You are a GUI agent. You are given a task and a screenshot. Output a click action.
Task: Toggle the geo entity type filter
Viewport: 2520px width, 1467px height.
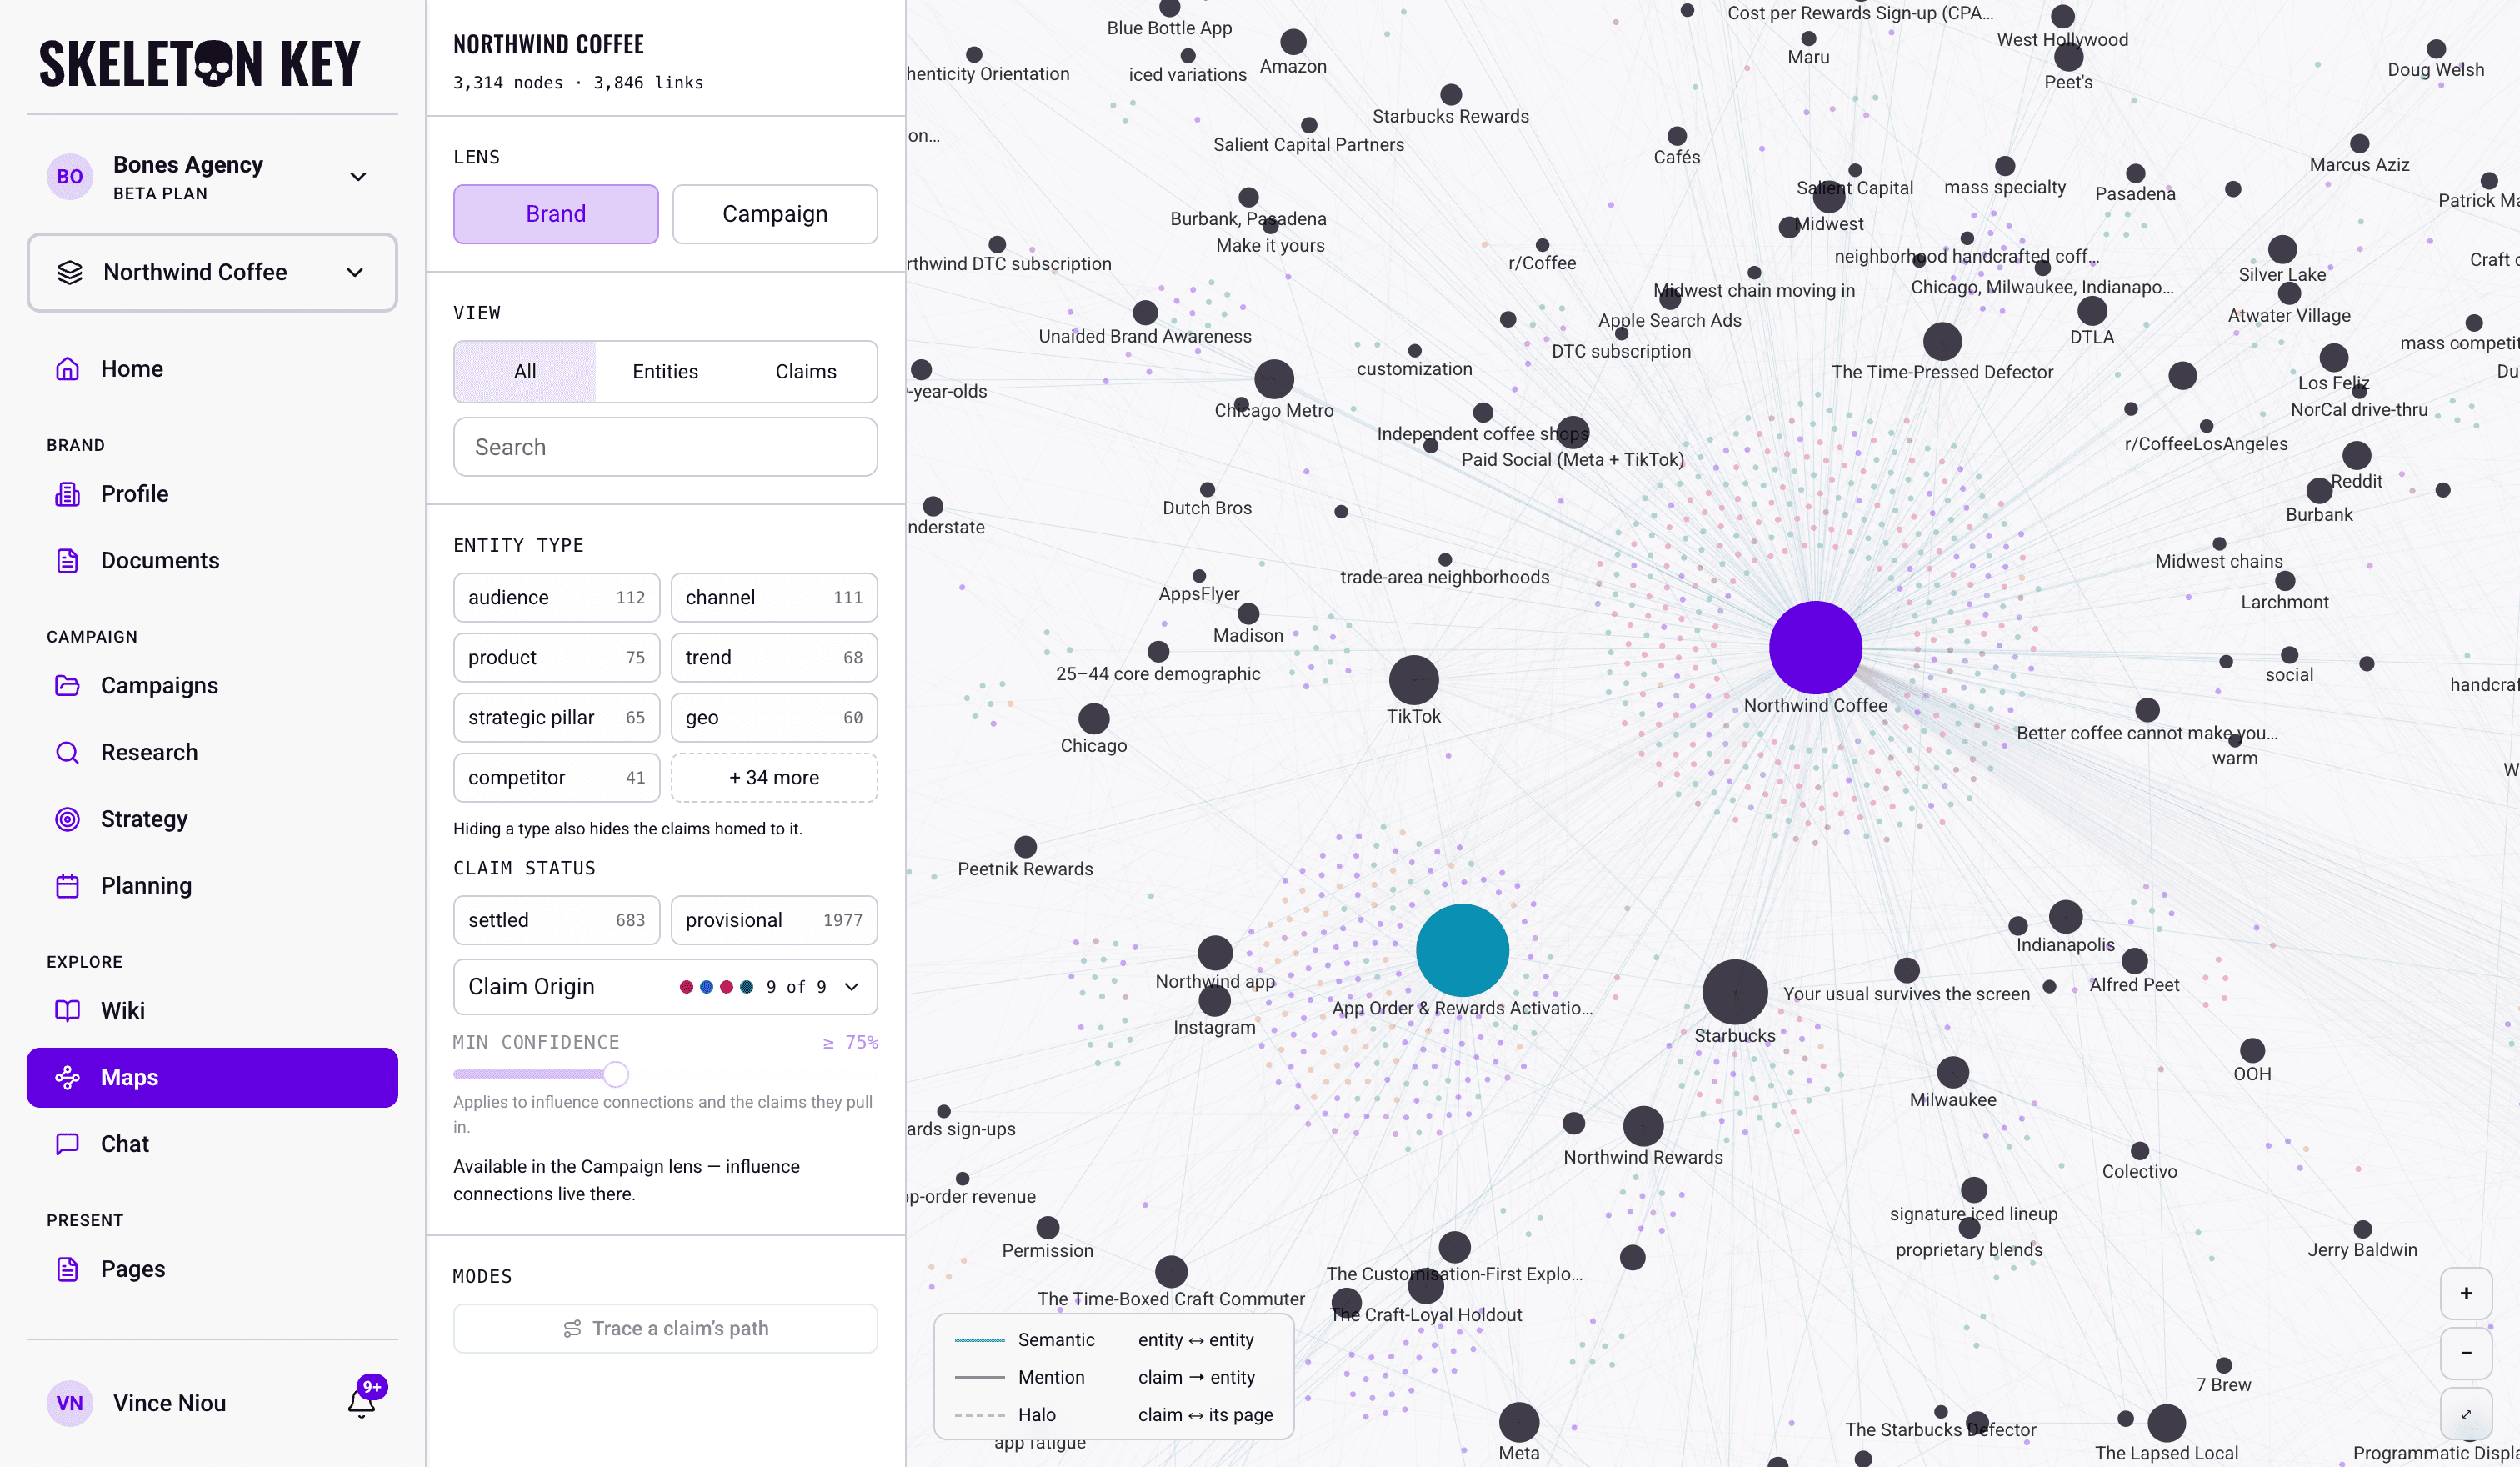(x=774, y=717)
